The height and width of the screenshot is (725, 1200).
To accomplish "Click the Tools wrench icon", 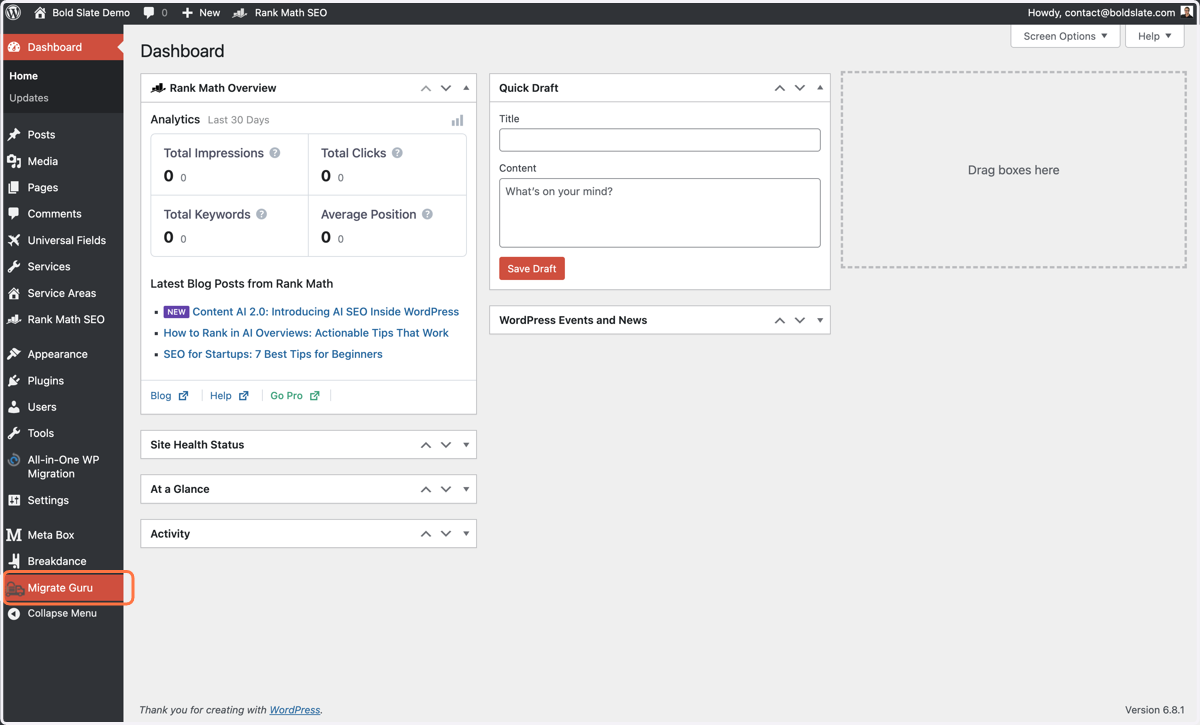I will [14, 433].
